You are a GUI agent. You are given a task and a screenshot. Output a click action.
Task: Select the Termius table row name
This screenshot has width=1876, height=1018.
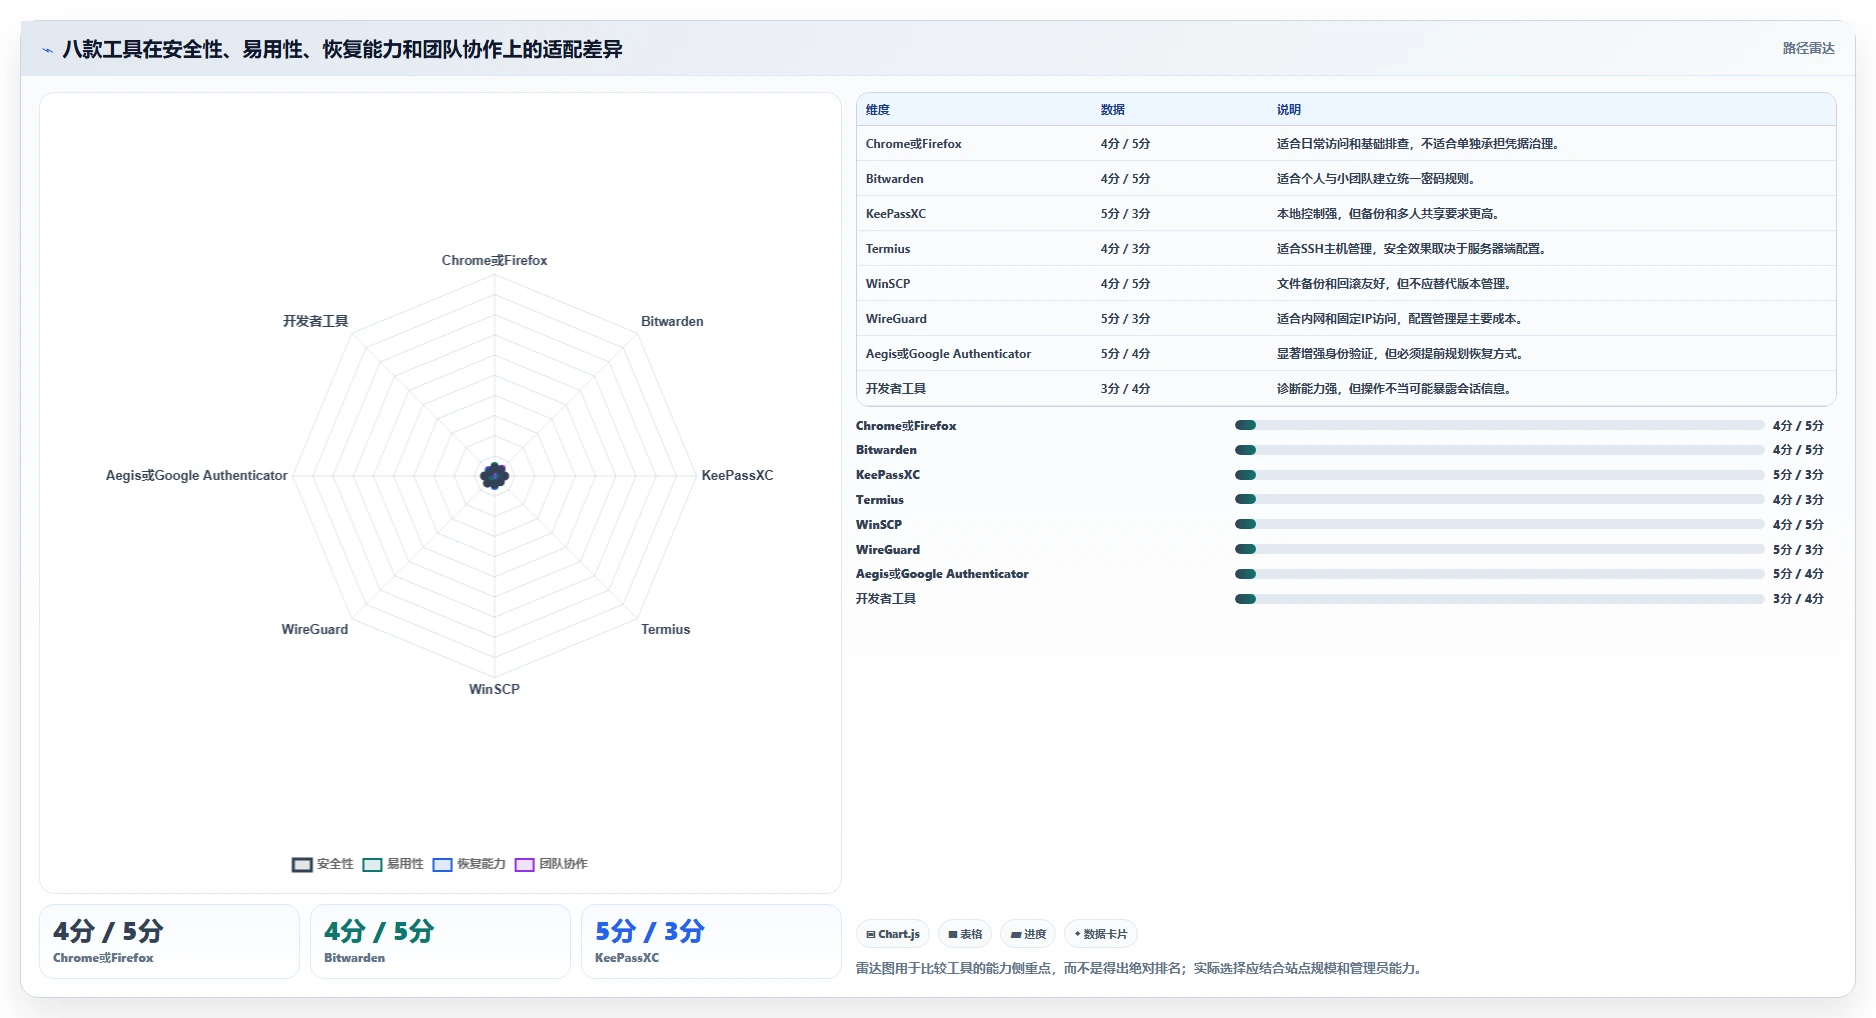click(888, 249)
